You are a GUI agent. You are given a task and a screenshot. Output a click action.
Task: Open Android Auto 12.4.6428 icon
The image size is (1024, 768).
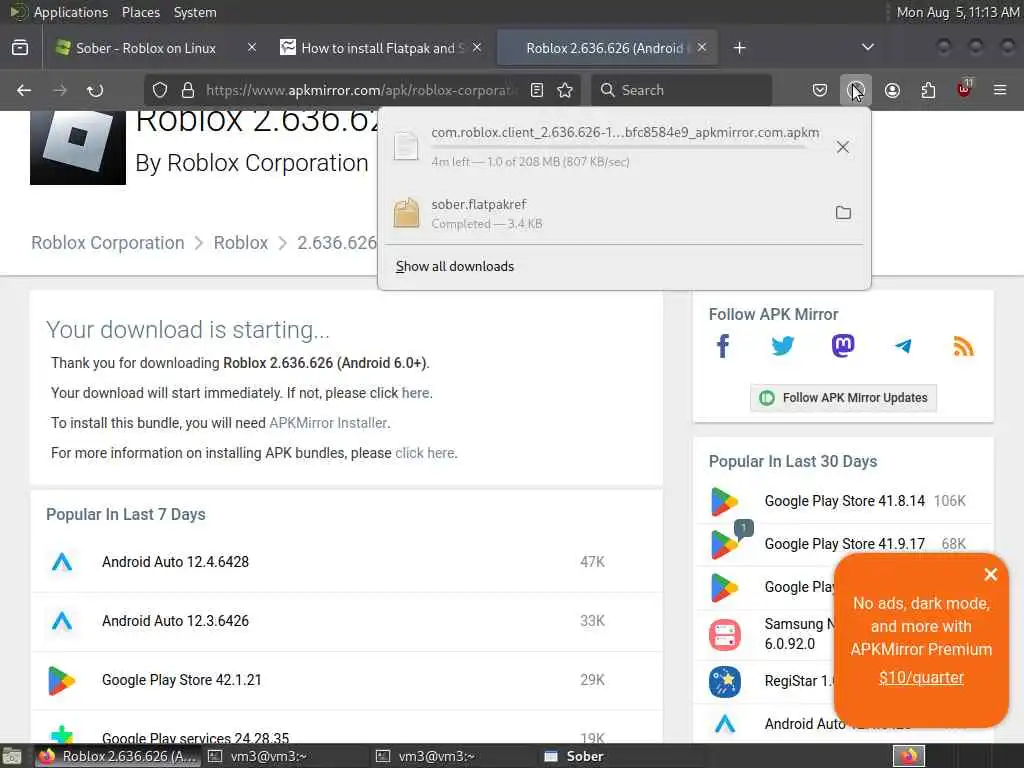tap(62, 562)
